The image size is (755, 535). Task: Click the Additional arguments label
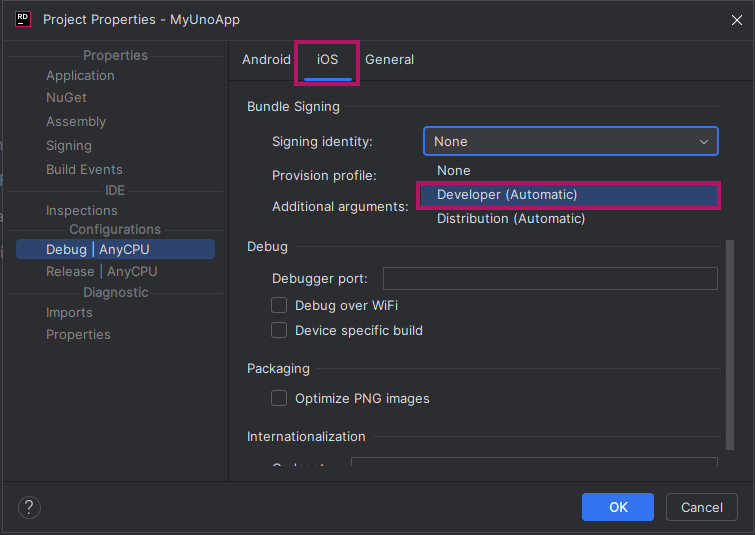click(340, 207)
